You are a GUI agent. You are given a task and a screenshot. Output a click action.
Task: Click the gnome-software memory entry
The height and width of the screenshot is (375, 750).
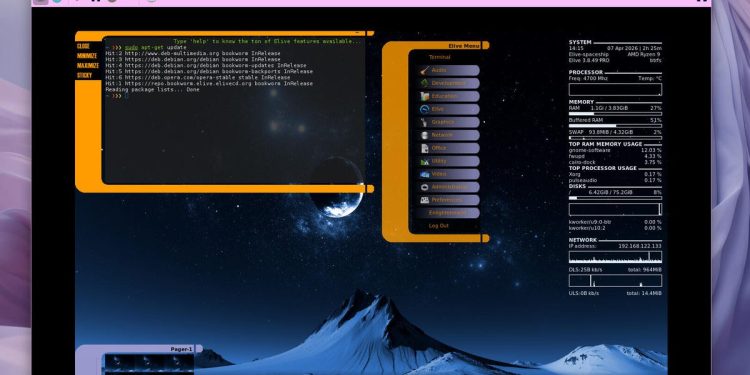click(615, 150)
